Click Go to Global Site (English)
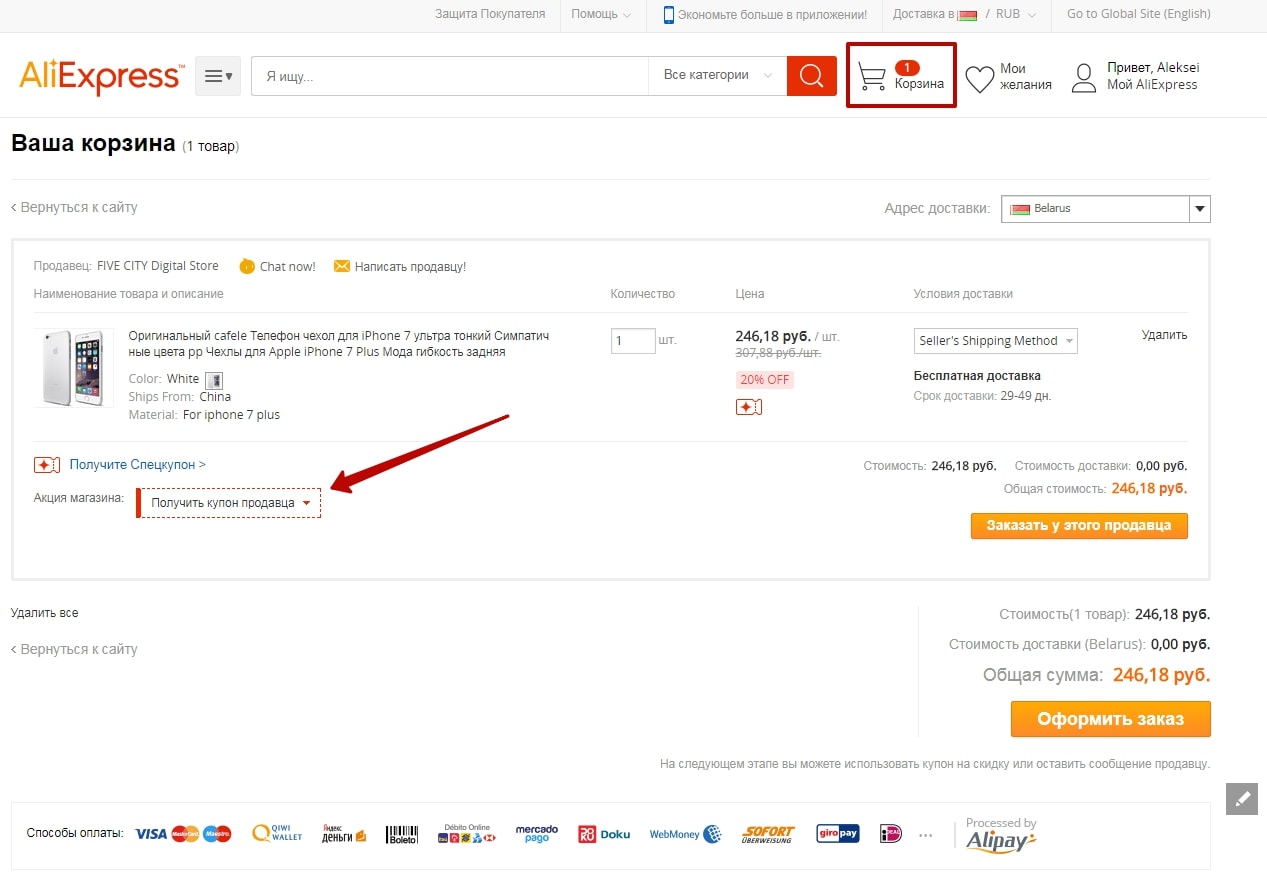This screenshot has height=880, width=1267. pyautogui.click(x=1139, y=14)
